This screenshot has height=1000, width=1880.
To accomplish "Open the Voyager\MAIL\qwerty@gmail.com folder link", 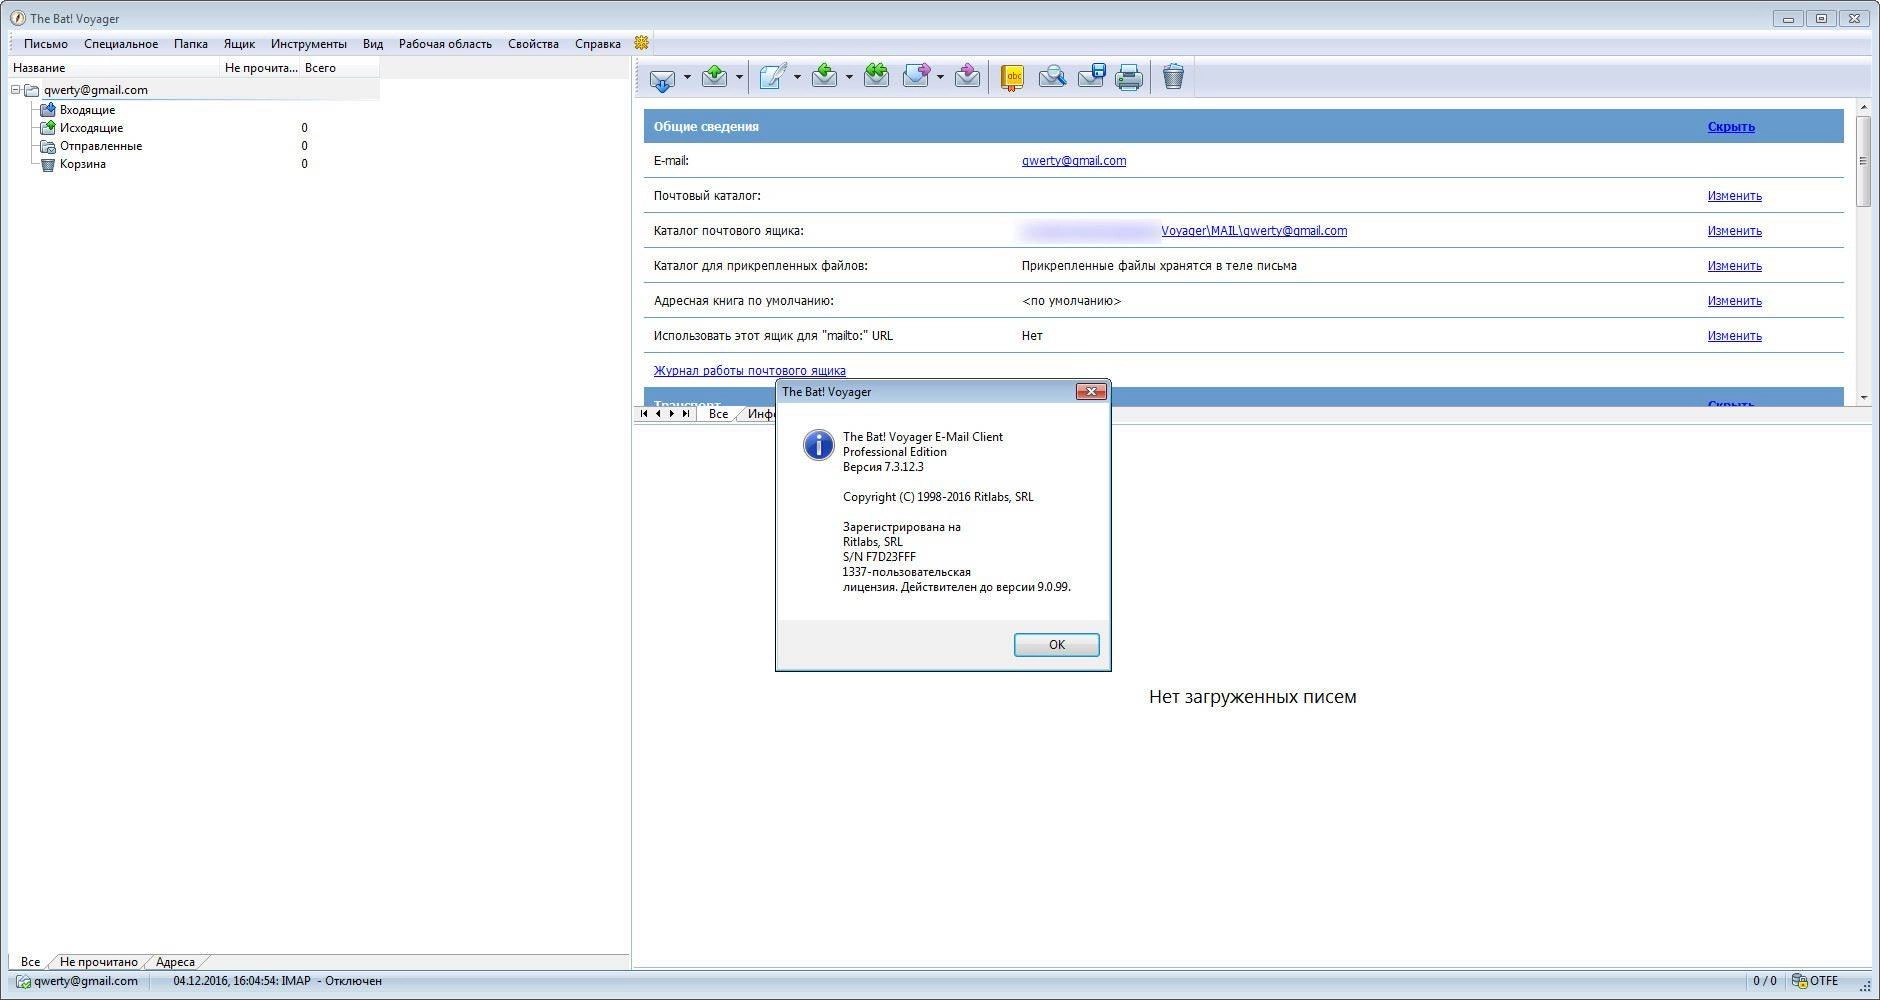I will pyautogui.click(x=1254, y=231).
